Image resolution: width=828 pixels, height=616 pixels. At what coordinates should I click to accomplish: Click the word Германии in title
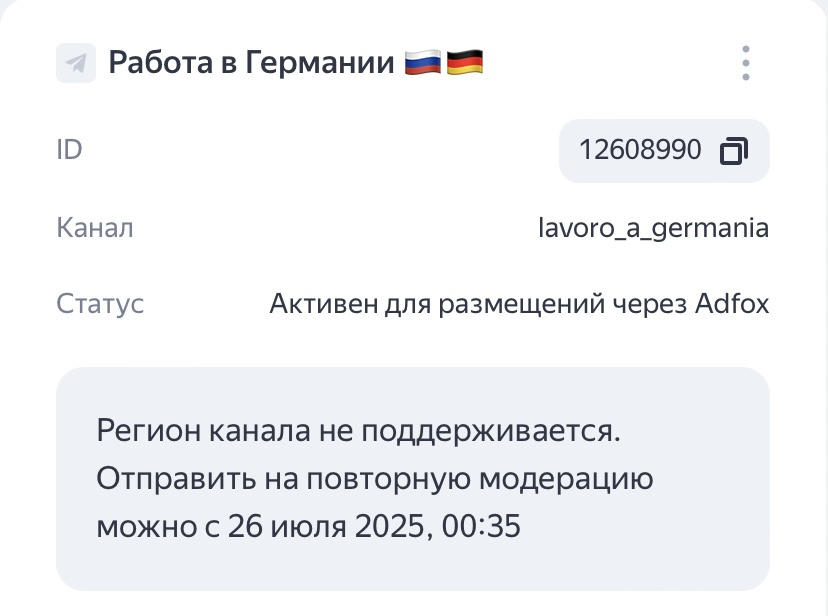(x=319, y=63)
